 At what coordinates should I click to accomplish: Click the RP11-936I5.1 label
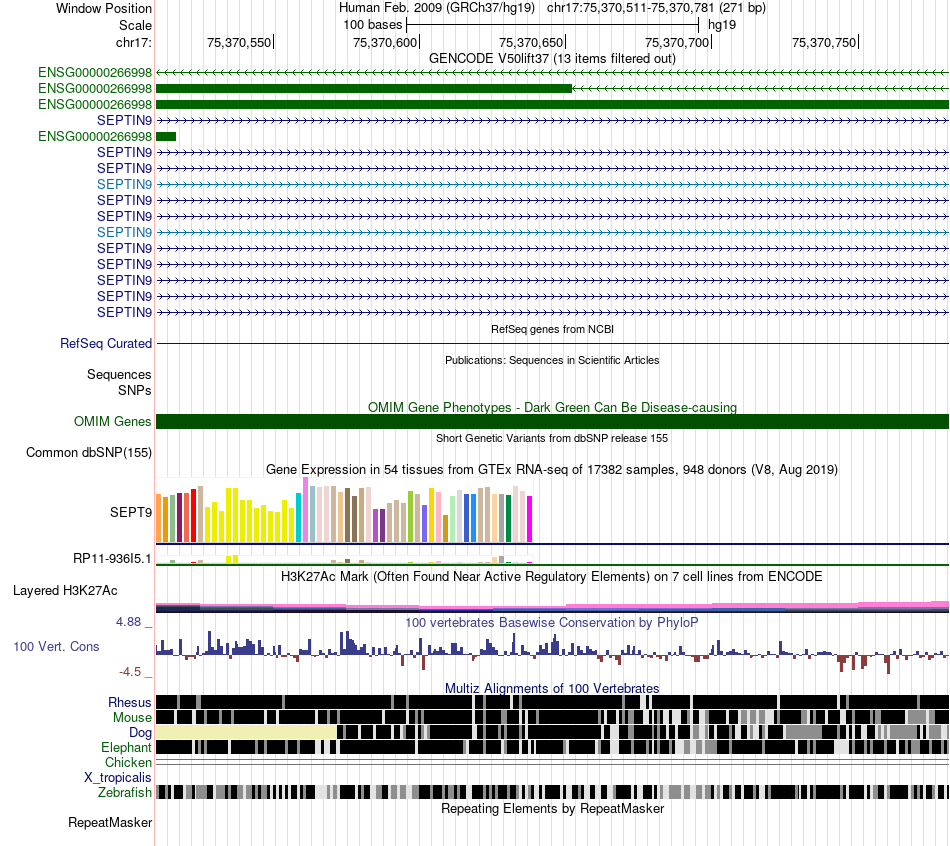pos(112,558)
